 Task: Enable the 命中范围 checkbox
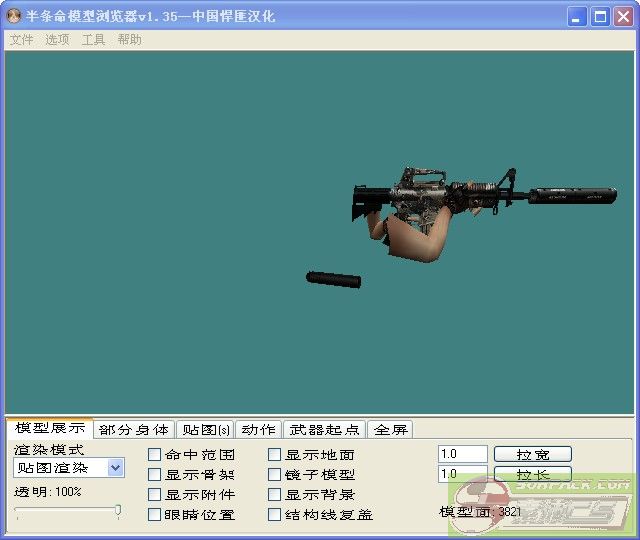click(155, 455)
